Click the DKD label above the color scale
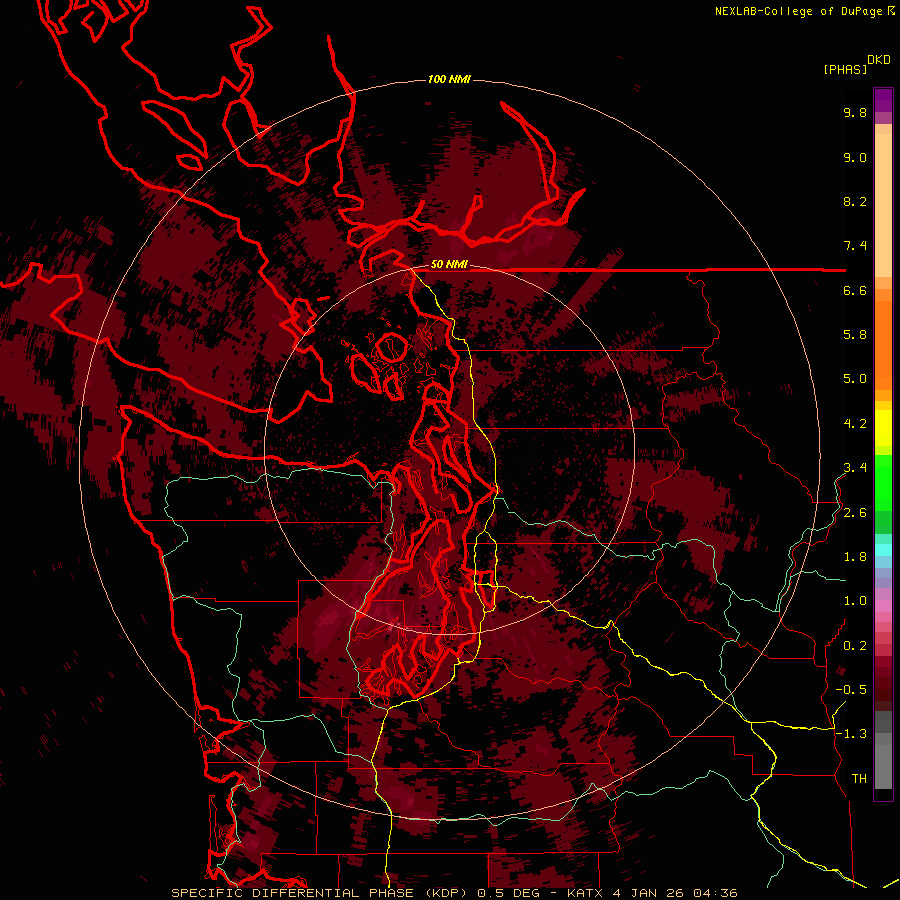Image resolution: width=900 pixels, height=900 pixels. click(879, 60)
